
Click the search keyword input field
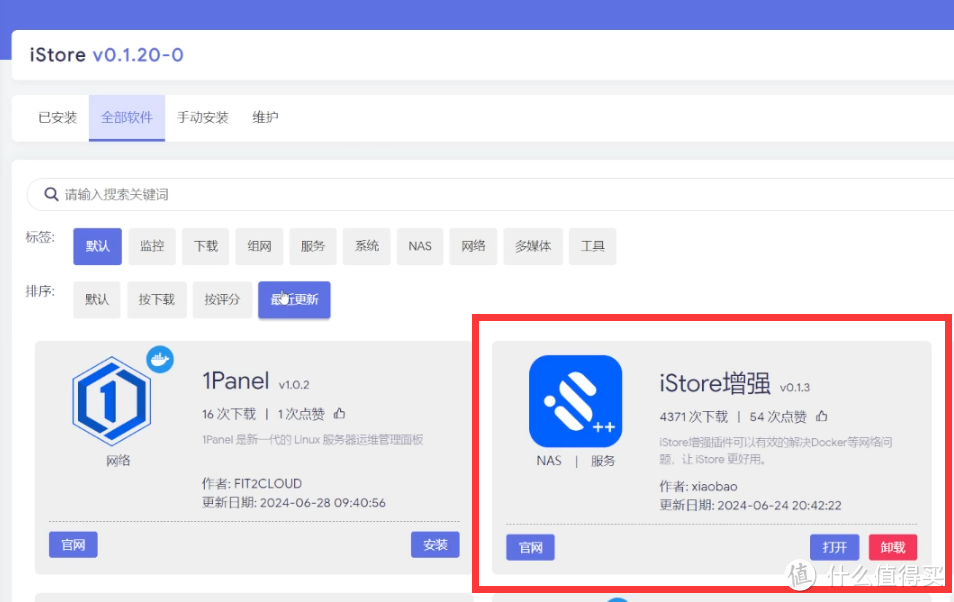(300, 194)
